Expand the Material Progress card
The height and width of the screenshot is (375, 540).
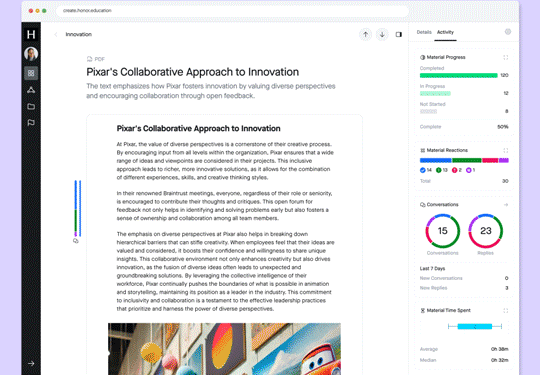click(506, 58)
